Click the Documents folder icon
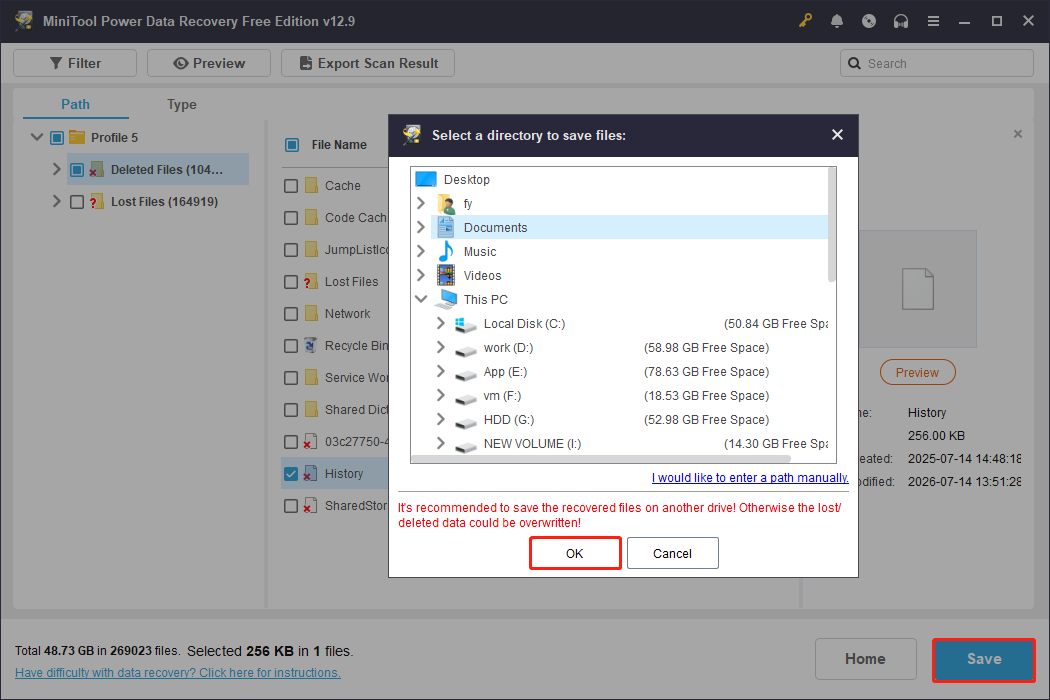1050x700 pixels. [x=446, y=227]
